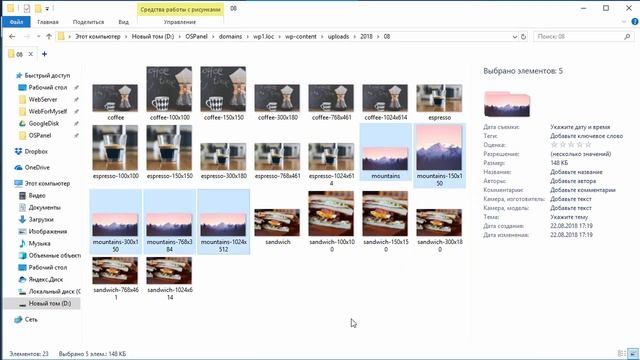Add author in Добавьте автора field

point(573,181)
